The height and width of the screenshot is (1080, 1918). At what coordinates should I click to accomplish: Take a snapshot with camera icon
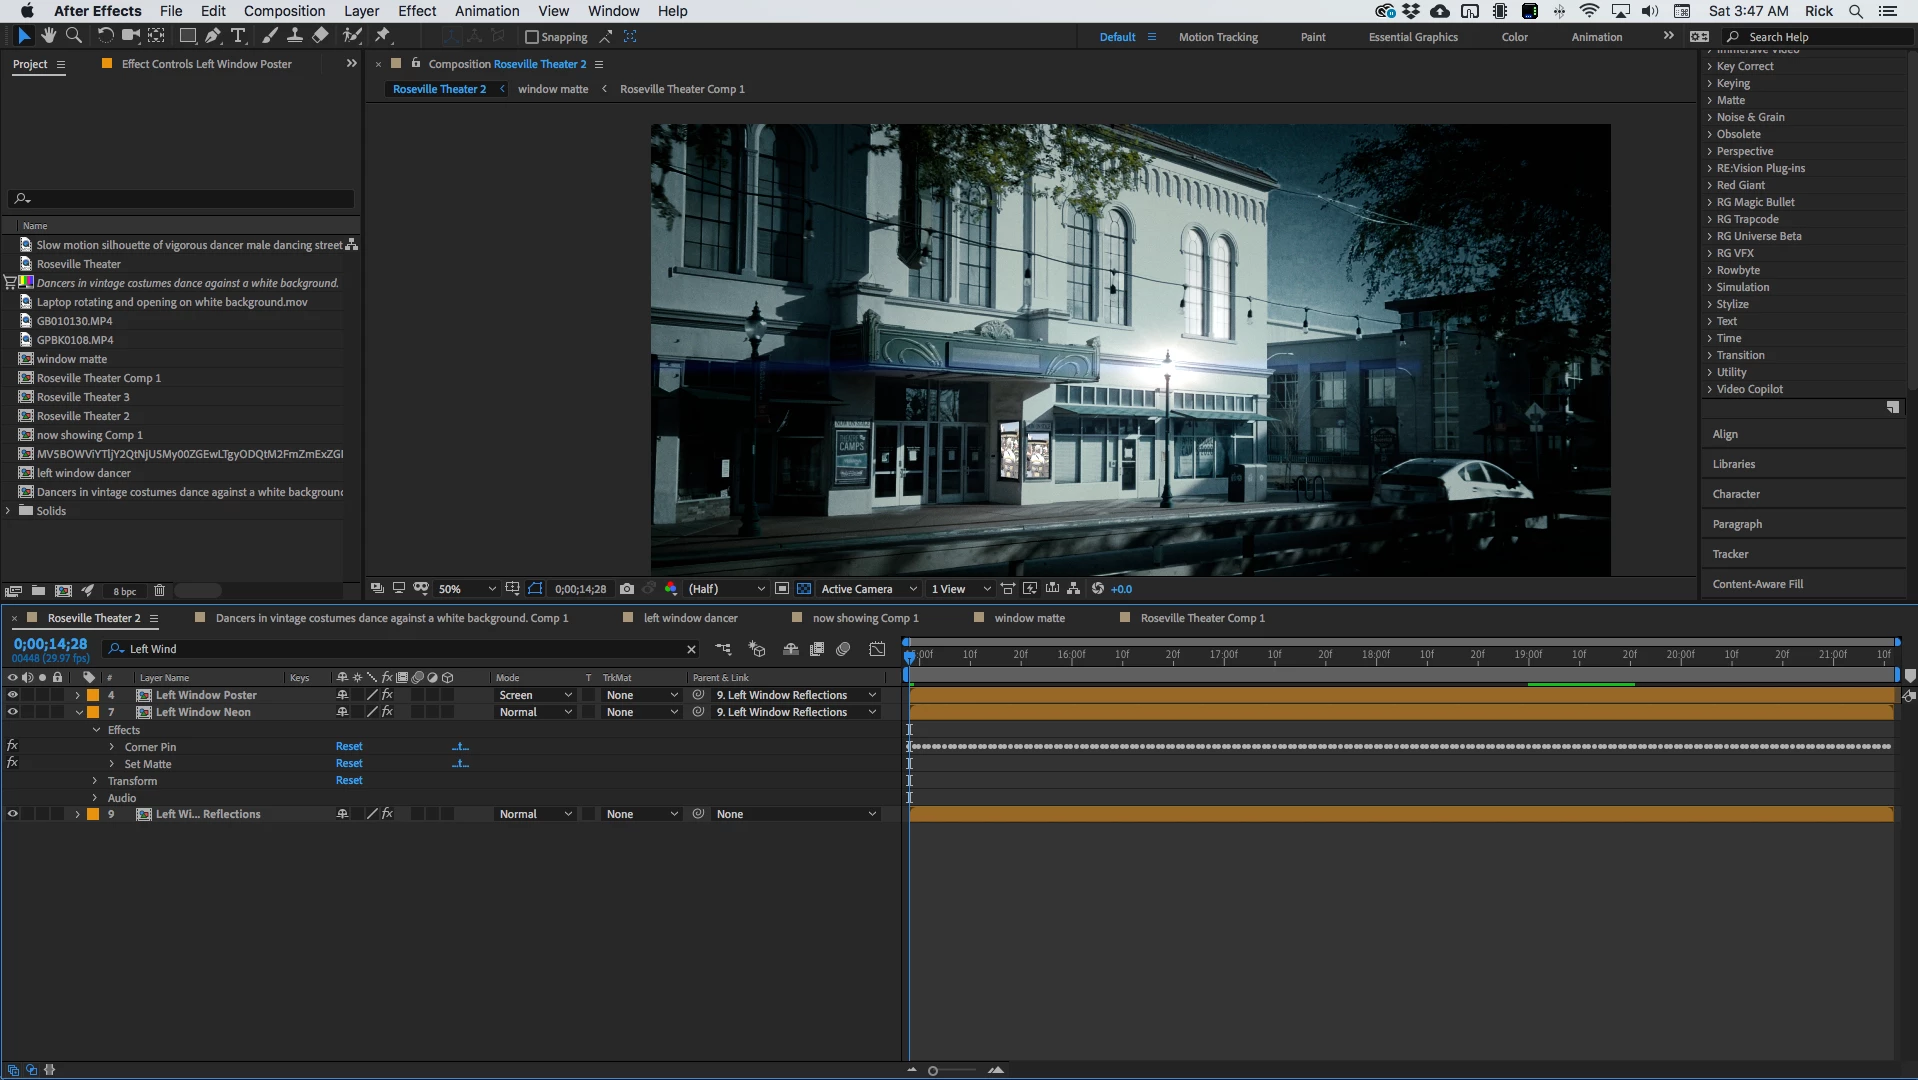(627, 589)
